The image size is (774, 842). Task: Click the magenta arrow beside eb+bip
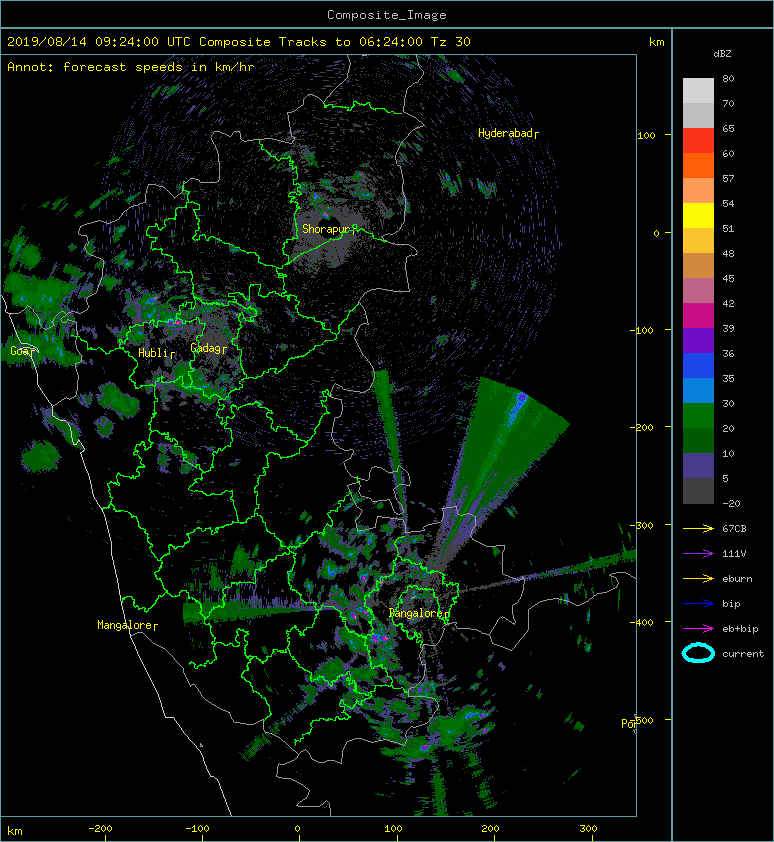click(698, 628)
